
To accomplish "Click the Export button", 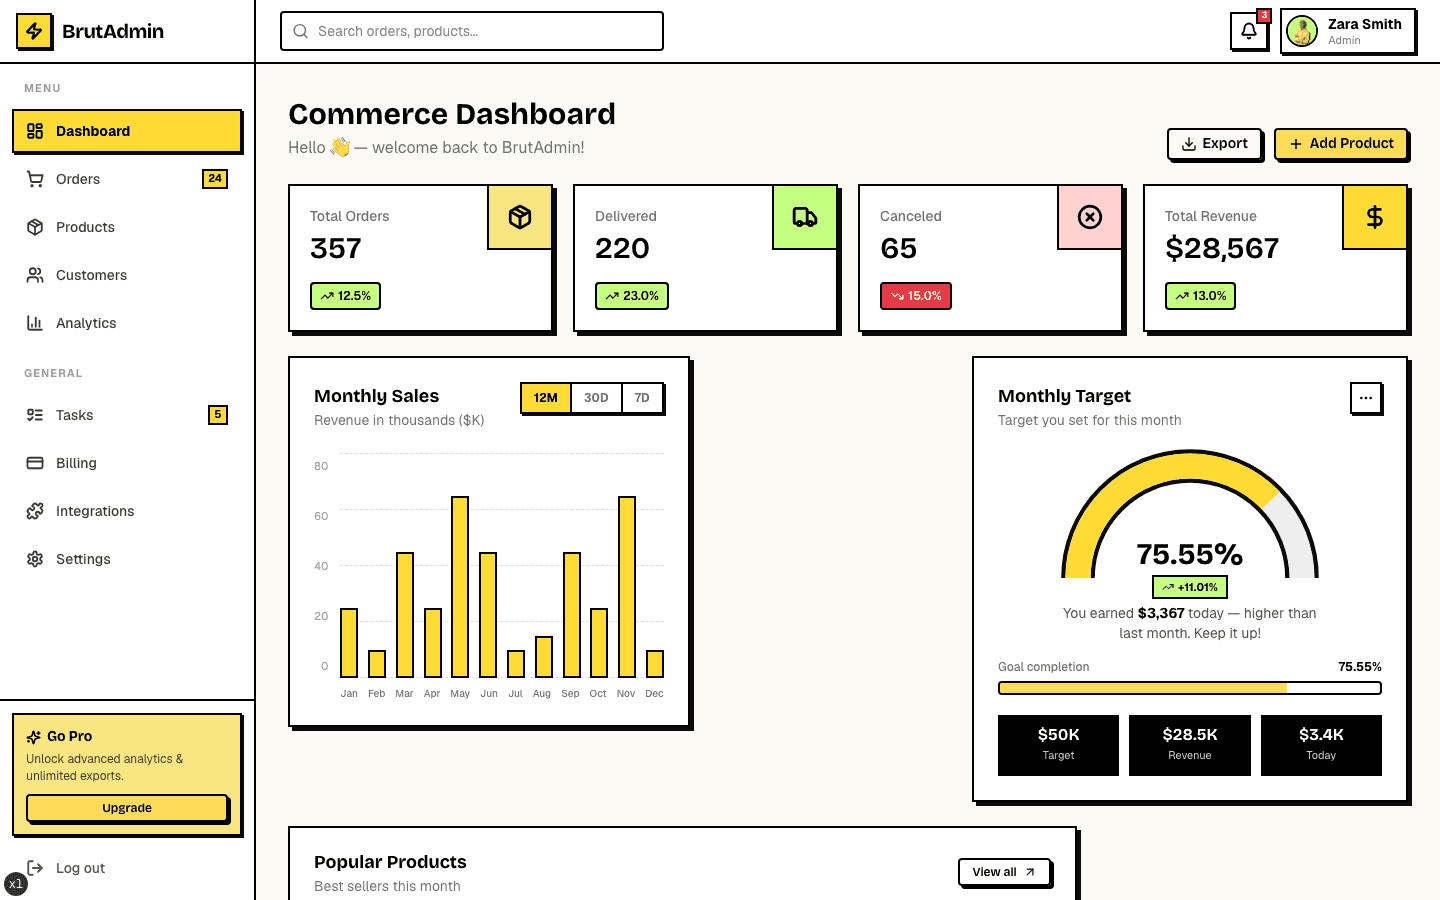I will [x=1214, y=144].
